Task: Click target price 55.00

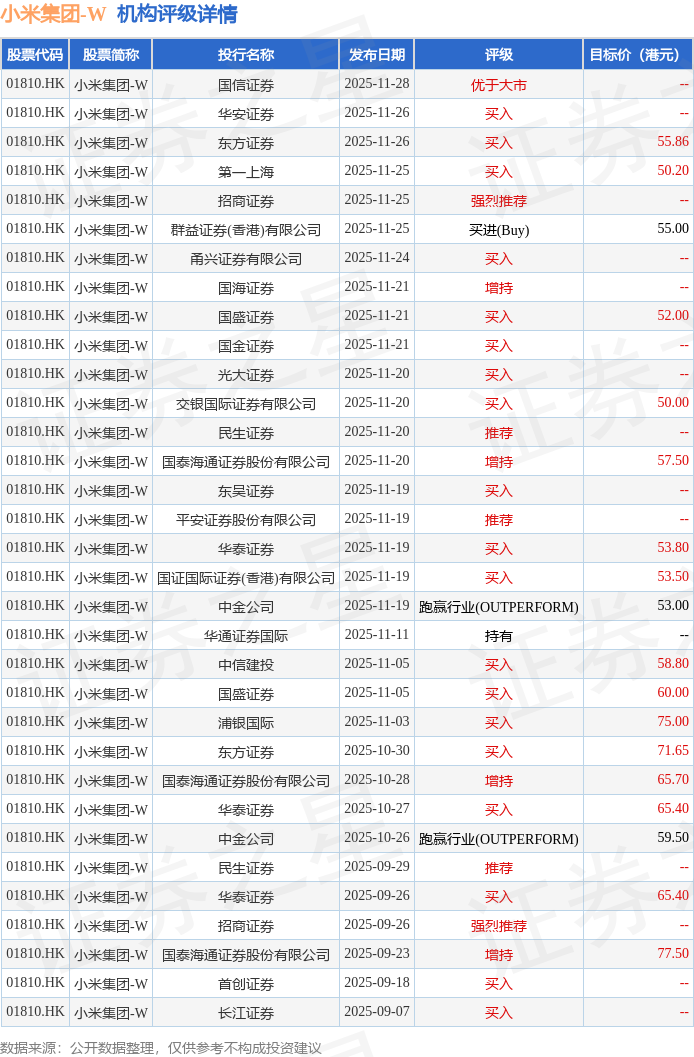Action: tap(673, 229)
